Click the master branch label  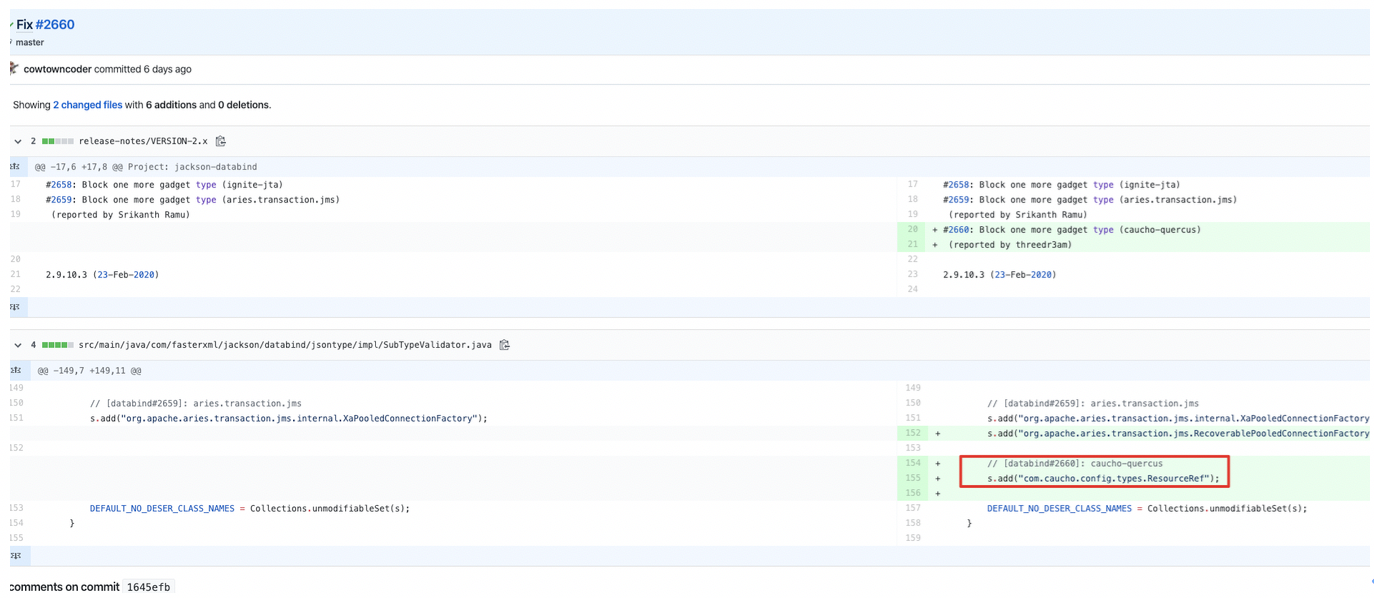(x=30, y=42)
